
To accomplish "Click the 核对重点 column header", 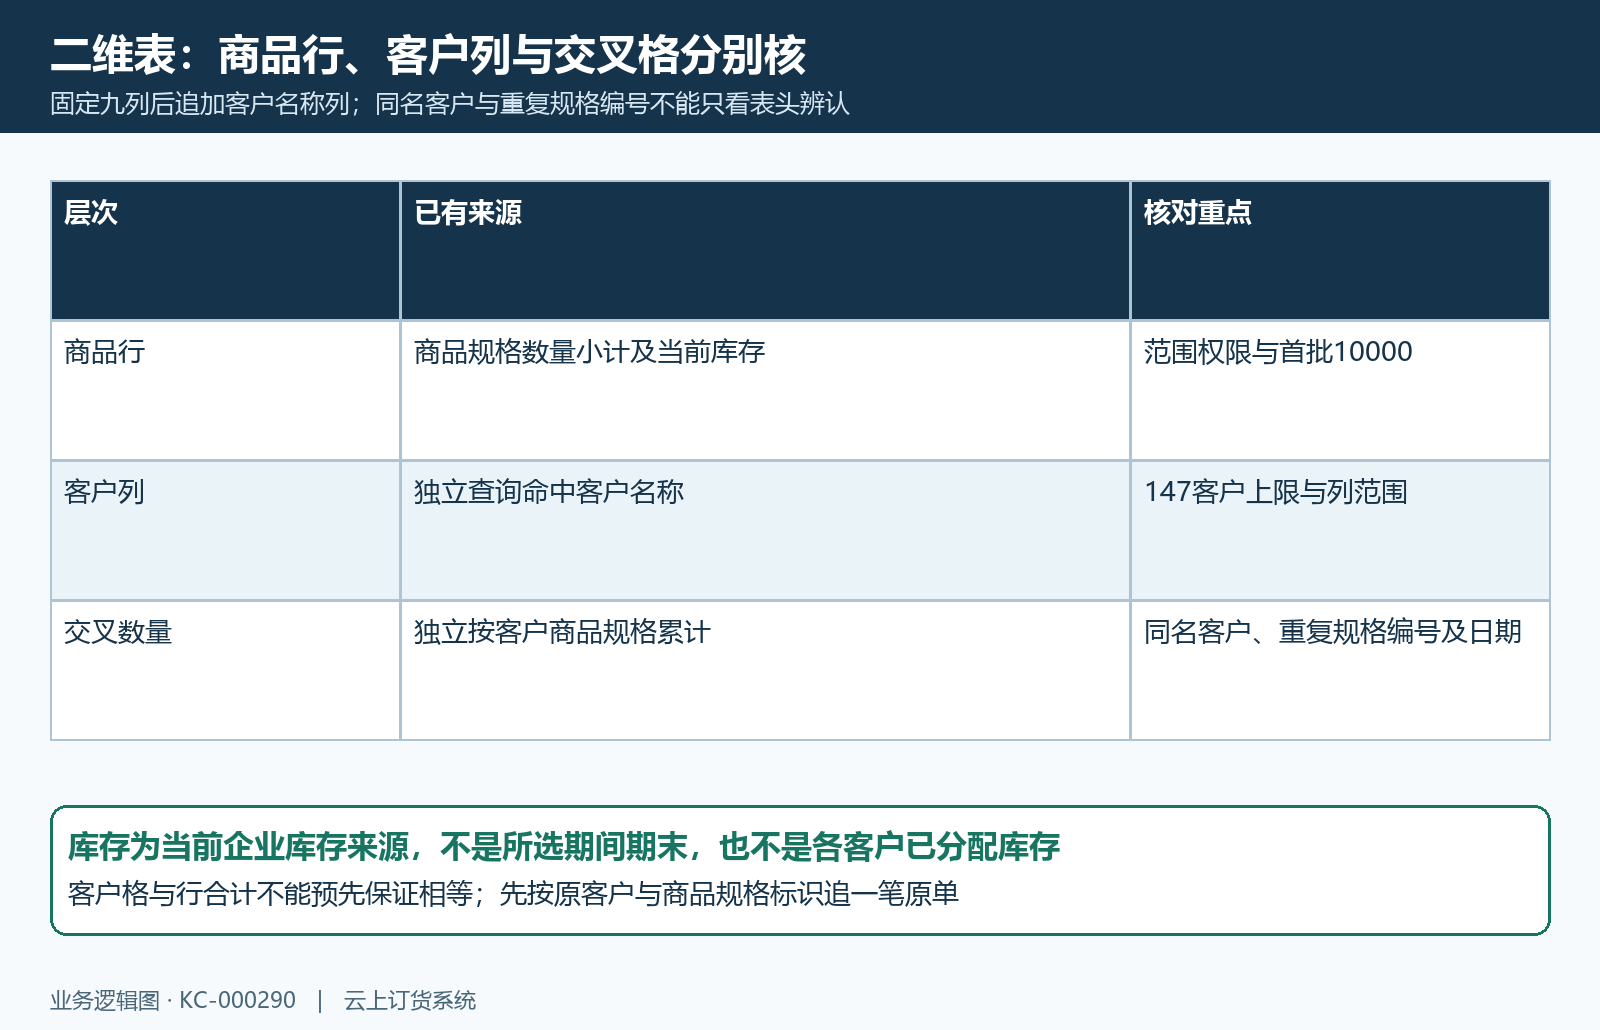I will [x=1340, y=250].
